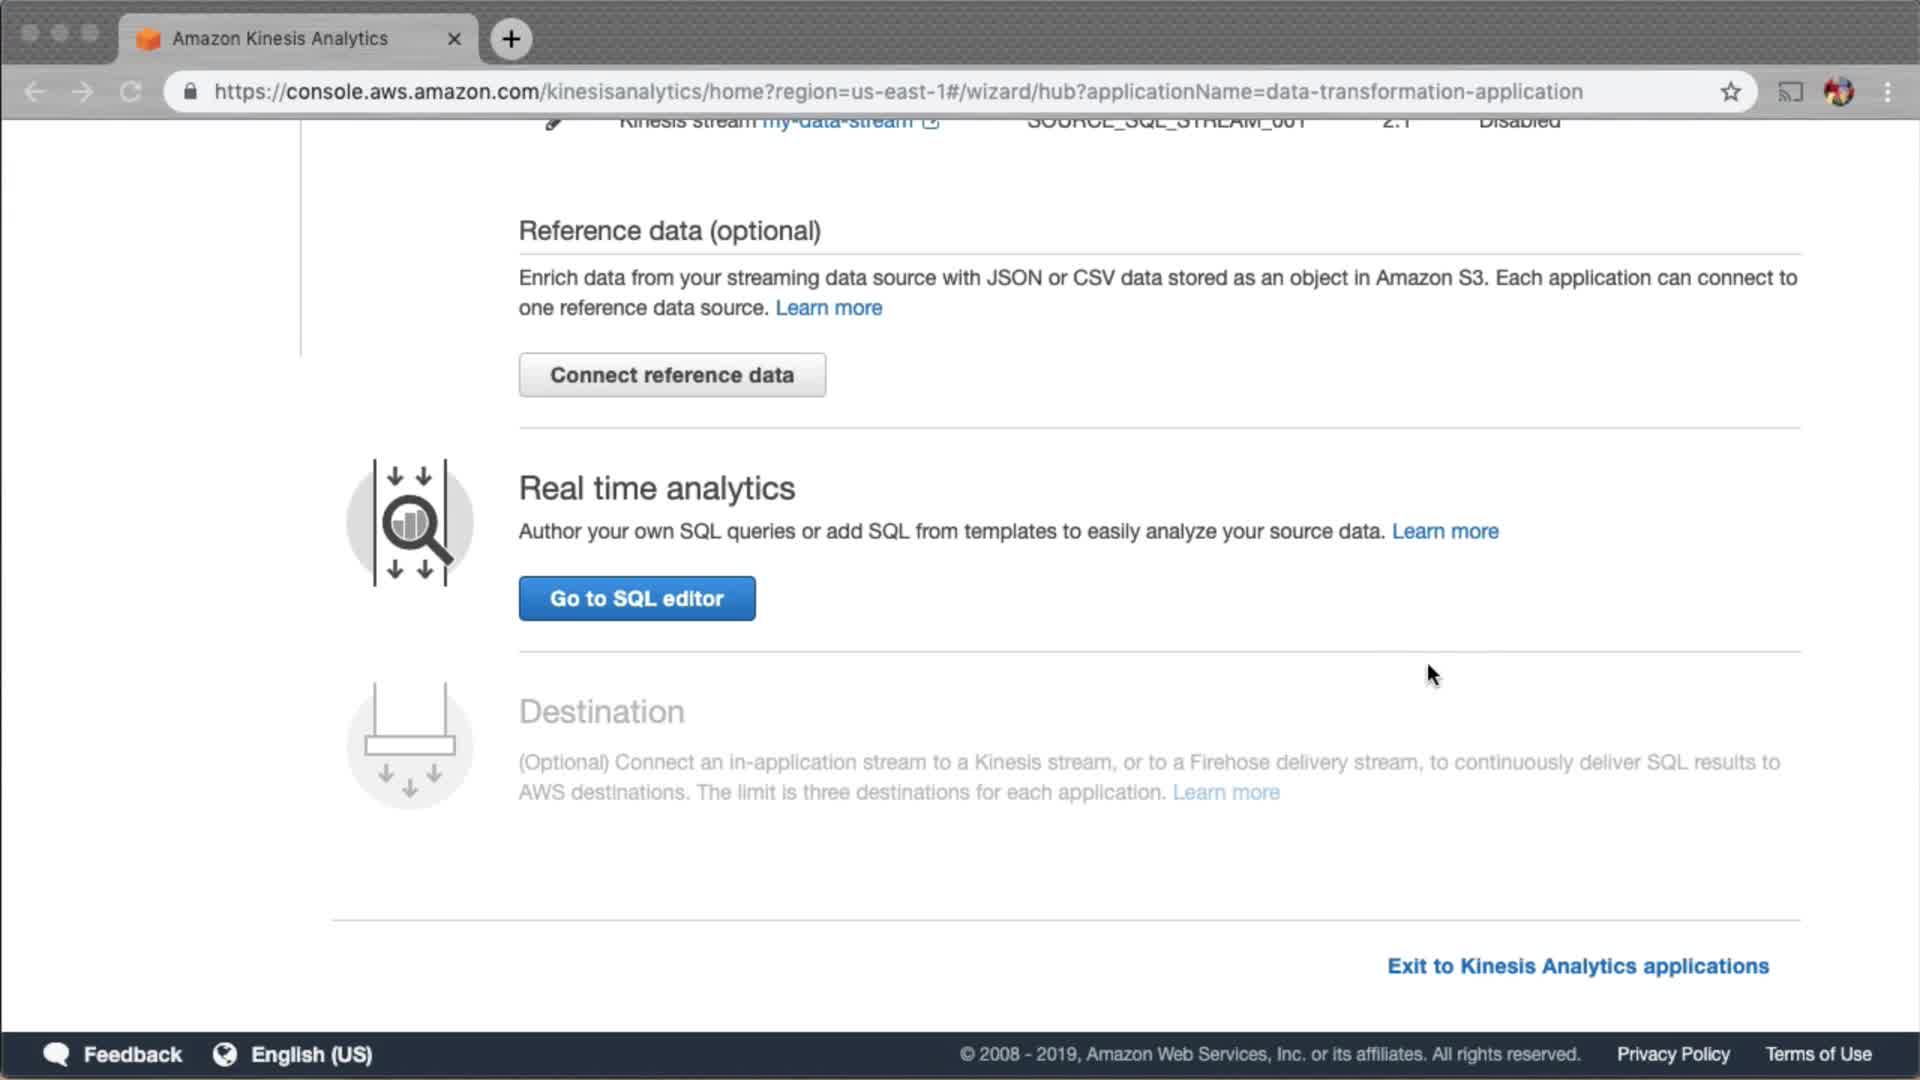Select the Amazon Kinesis Analytics tab
Screen dimensions: 1920x1080
(x=280, y=39)
